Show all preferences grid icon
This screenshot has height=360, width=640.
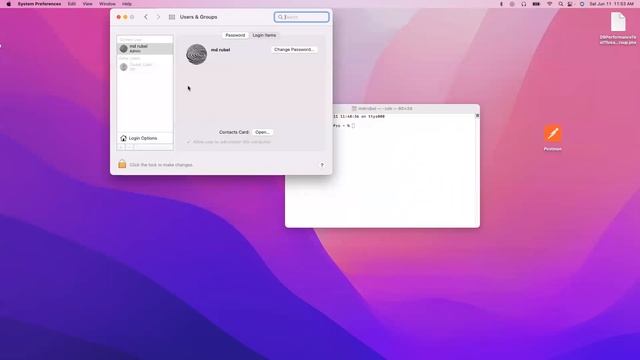172,17
